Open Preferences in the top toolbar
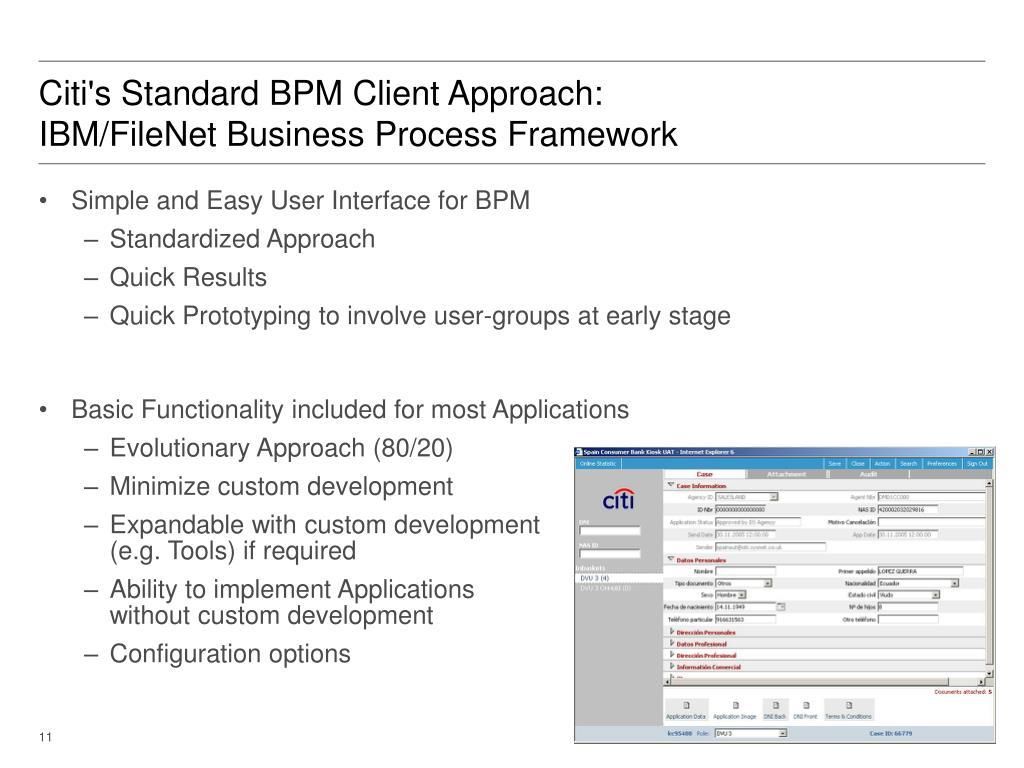Image resolution: width=1024 pixels, height=768 pixels. (942, 464)
